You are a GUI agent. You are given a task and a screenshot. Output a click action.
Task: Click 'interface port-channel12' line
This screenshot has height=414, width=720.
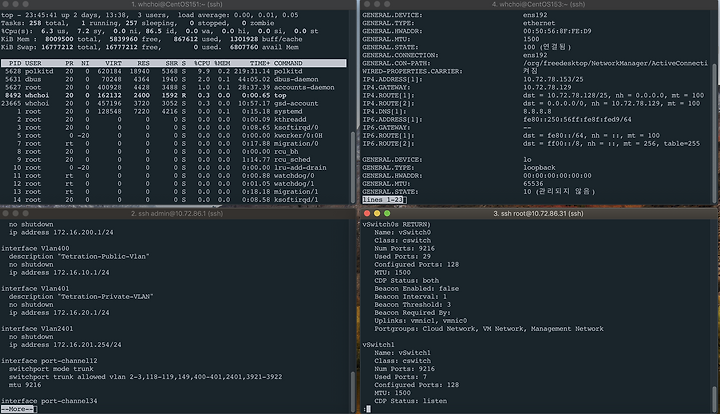tap(49, 361)
